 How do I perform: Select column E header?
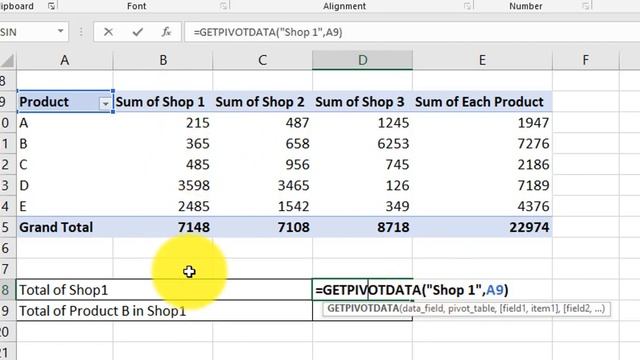(x=482, y=60)
